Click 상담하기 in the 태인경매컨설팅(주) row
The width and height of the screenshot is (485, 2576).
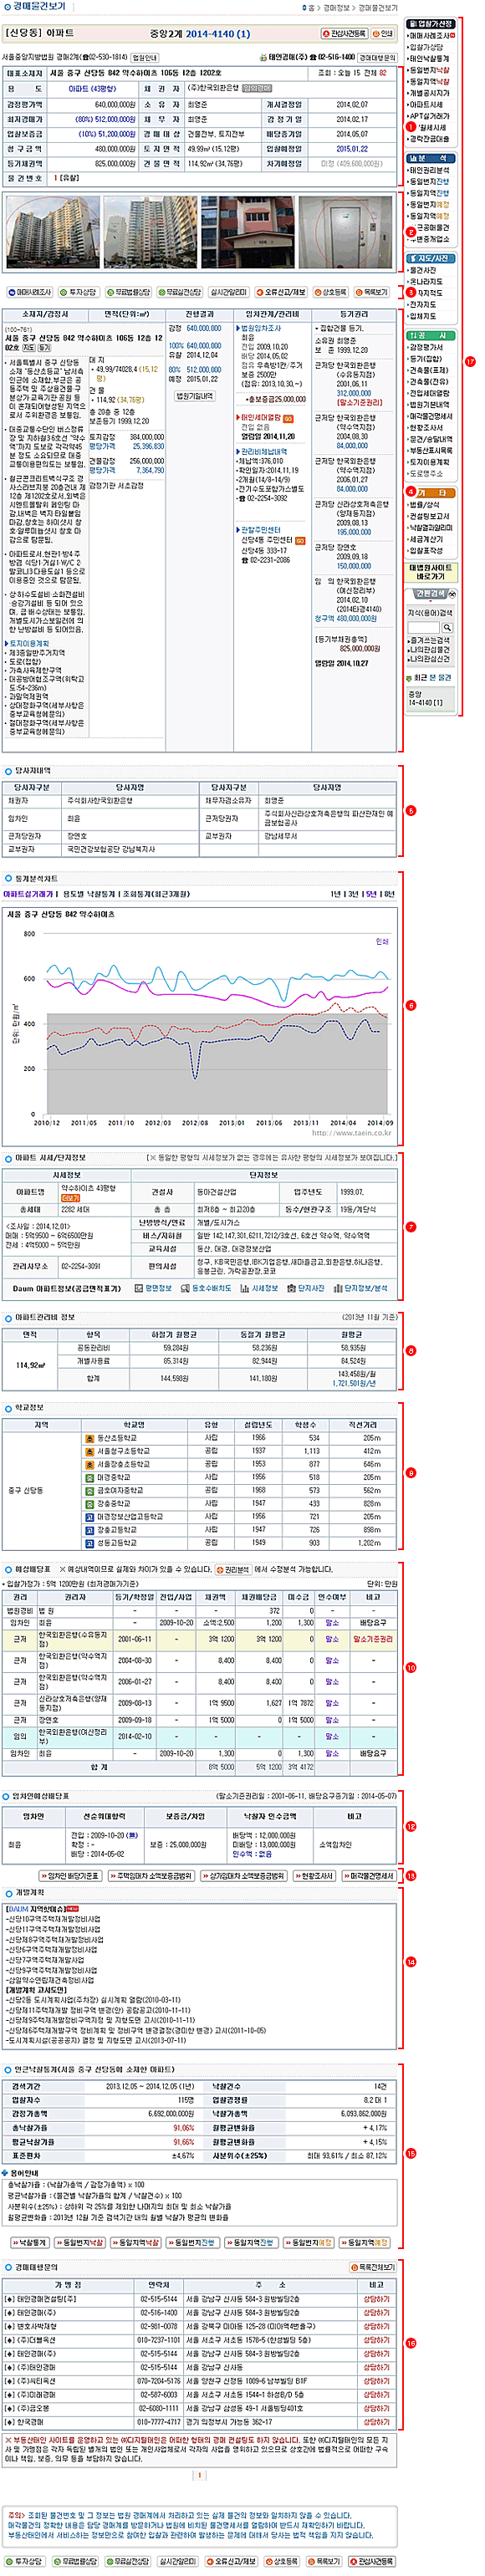tap(376, 2298)
